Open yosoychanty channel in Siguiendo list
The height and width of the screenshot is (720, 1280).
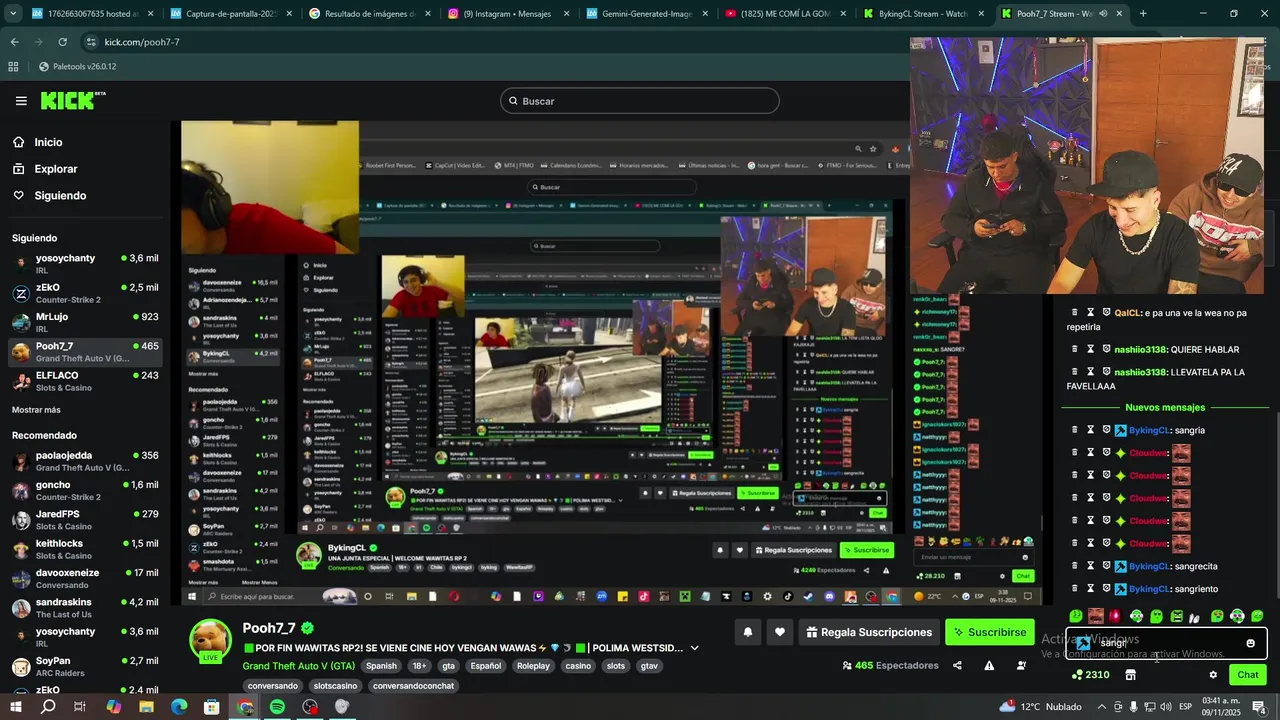tap(84, 264)
